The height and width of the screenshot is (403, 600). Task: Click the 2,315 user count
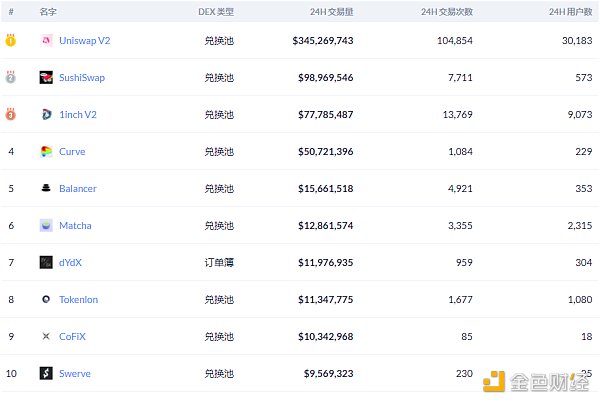tap(580, 225)
